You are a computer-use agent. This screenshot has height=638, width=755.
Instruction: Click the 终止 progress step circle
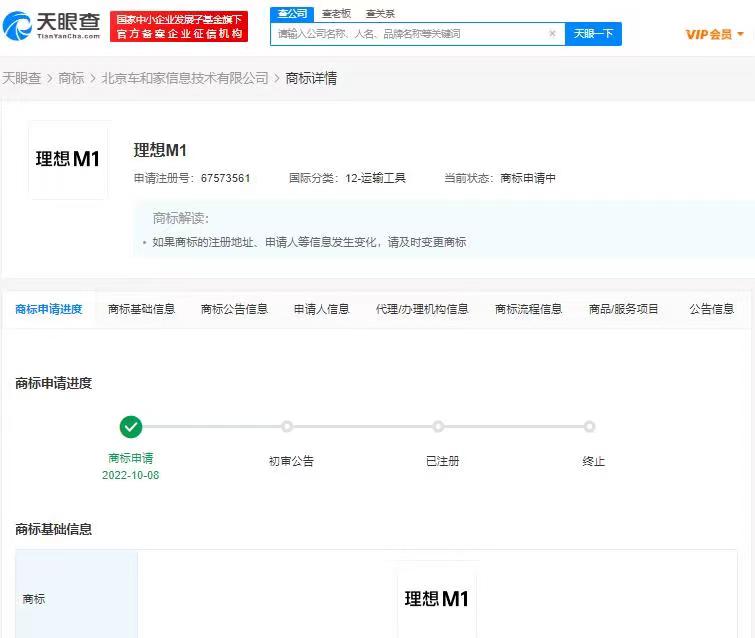coord(589,427)
